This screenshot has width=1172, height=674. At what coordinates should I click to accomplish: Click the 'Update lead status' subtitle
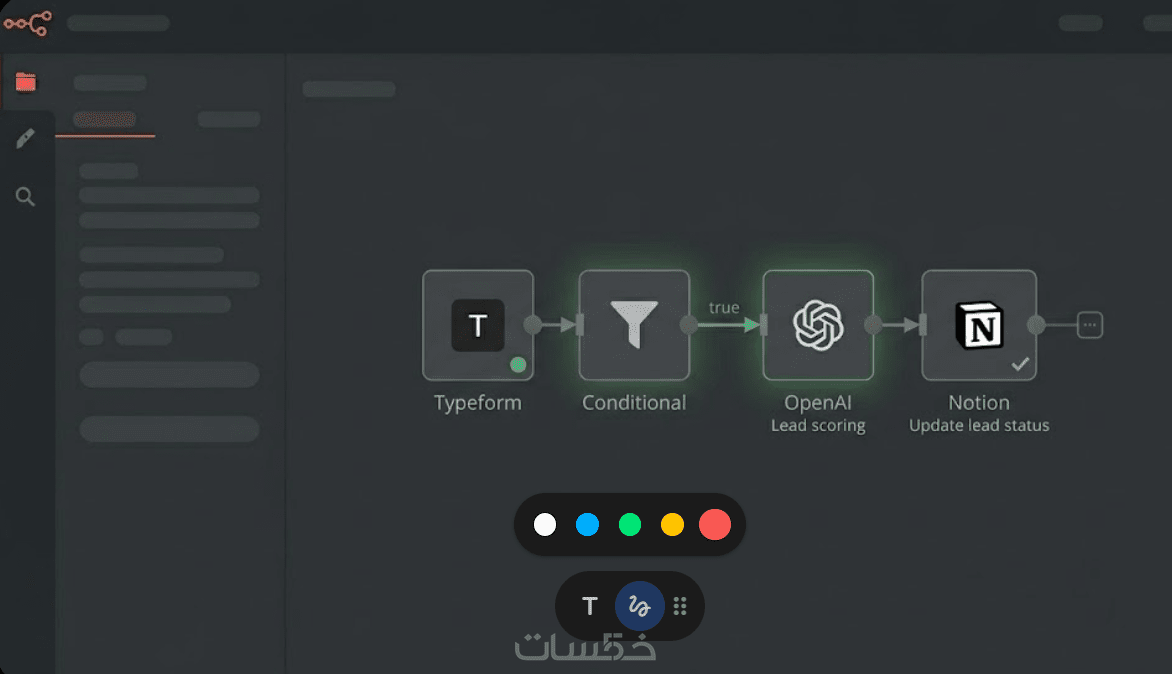979,425
